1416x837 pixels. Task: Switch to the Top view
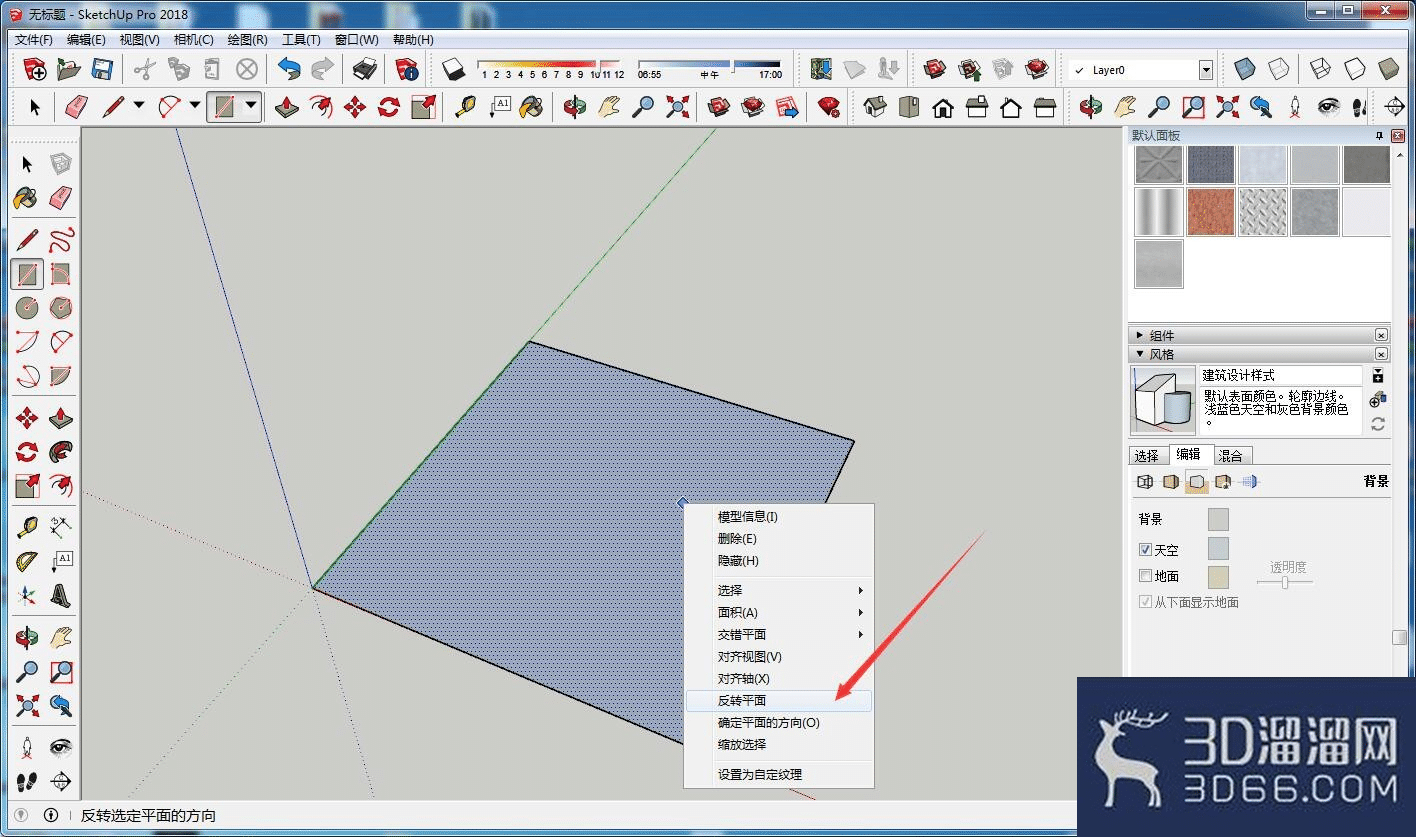click(909, 106)
